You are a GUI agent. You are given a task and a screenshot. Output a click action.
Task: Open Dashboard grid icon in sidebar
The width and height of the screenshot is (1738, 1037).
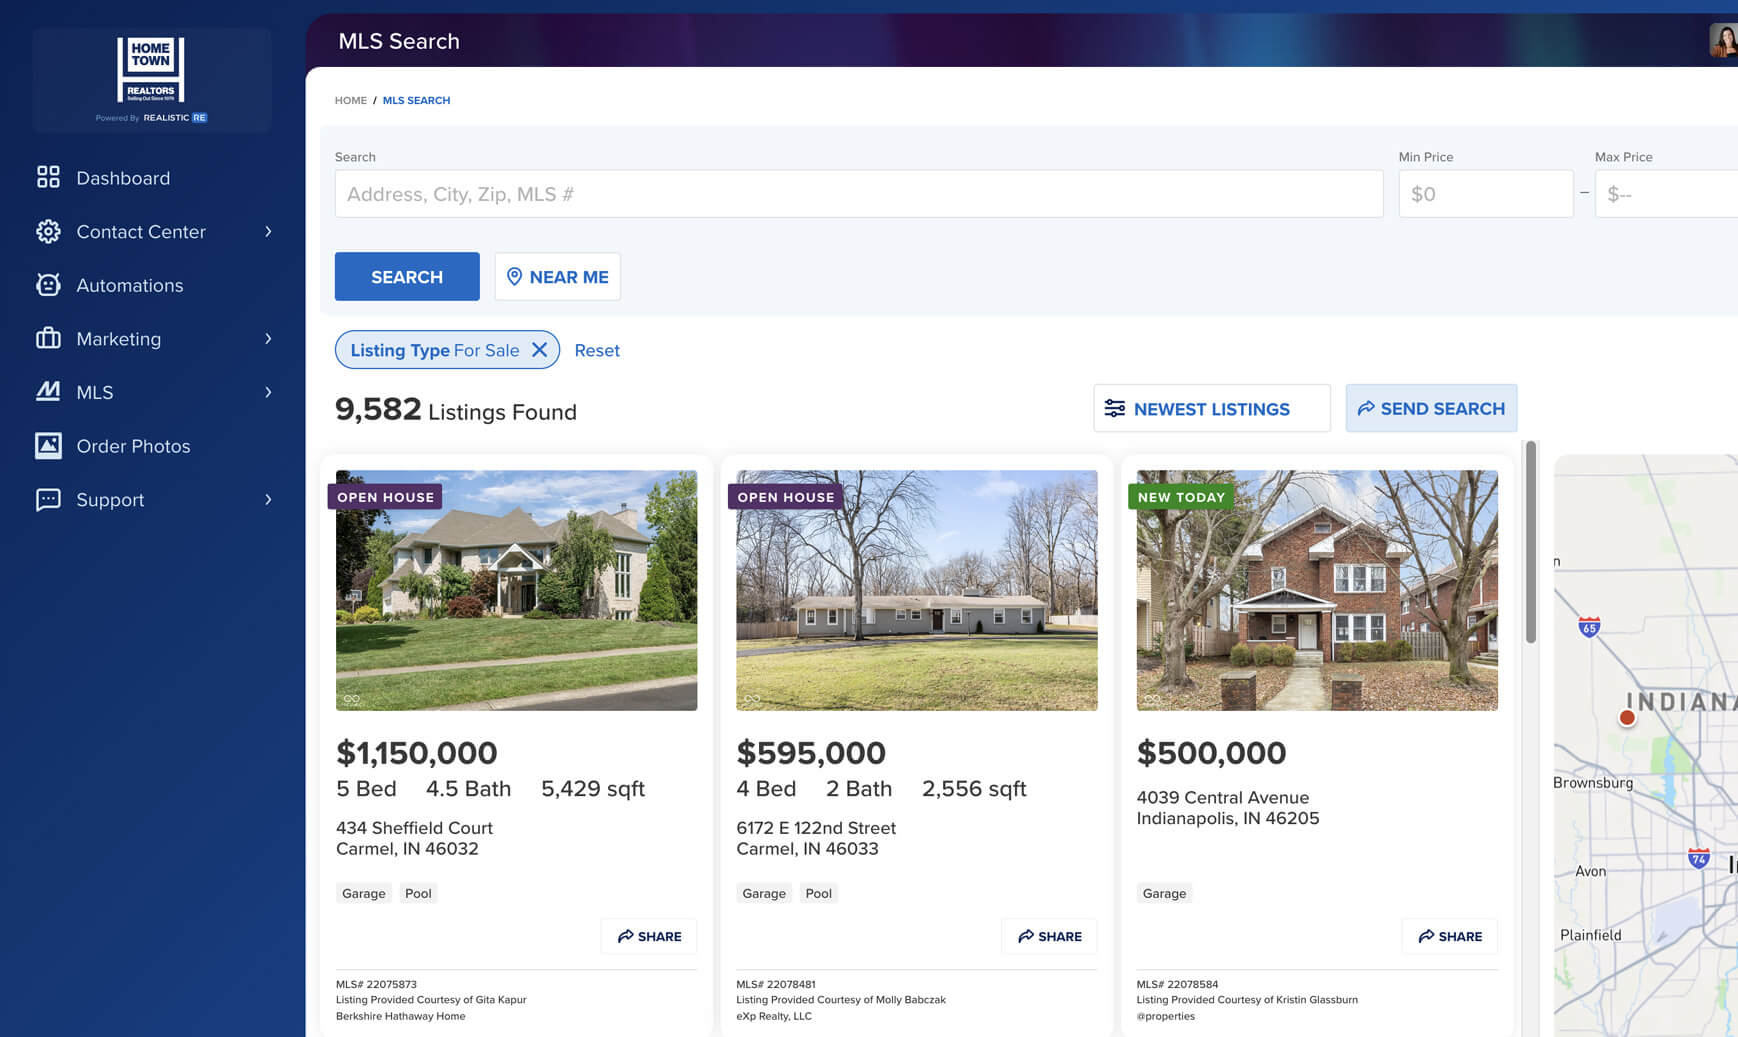(x=48, y=177)
